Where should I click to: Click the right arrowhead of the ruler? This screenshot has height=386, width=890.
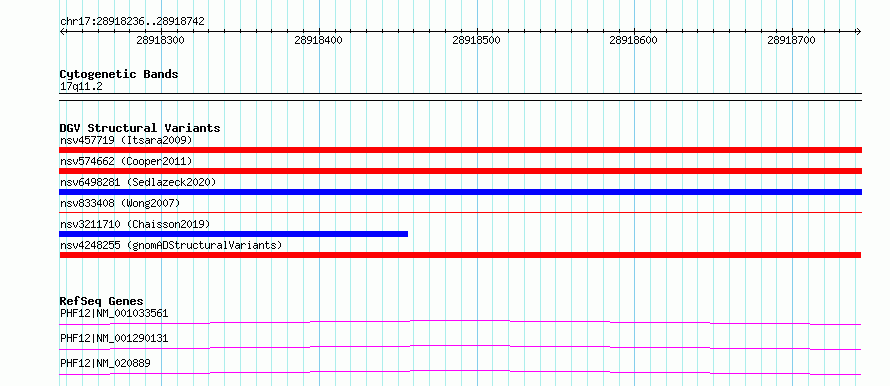(x=858, y=31)
